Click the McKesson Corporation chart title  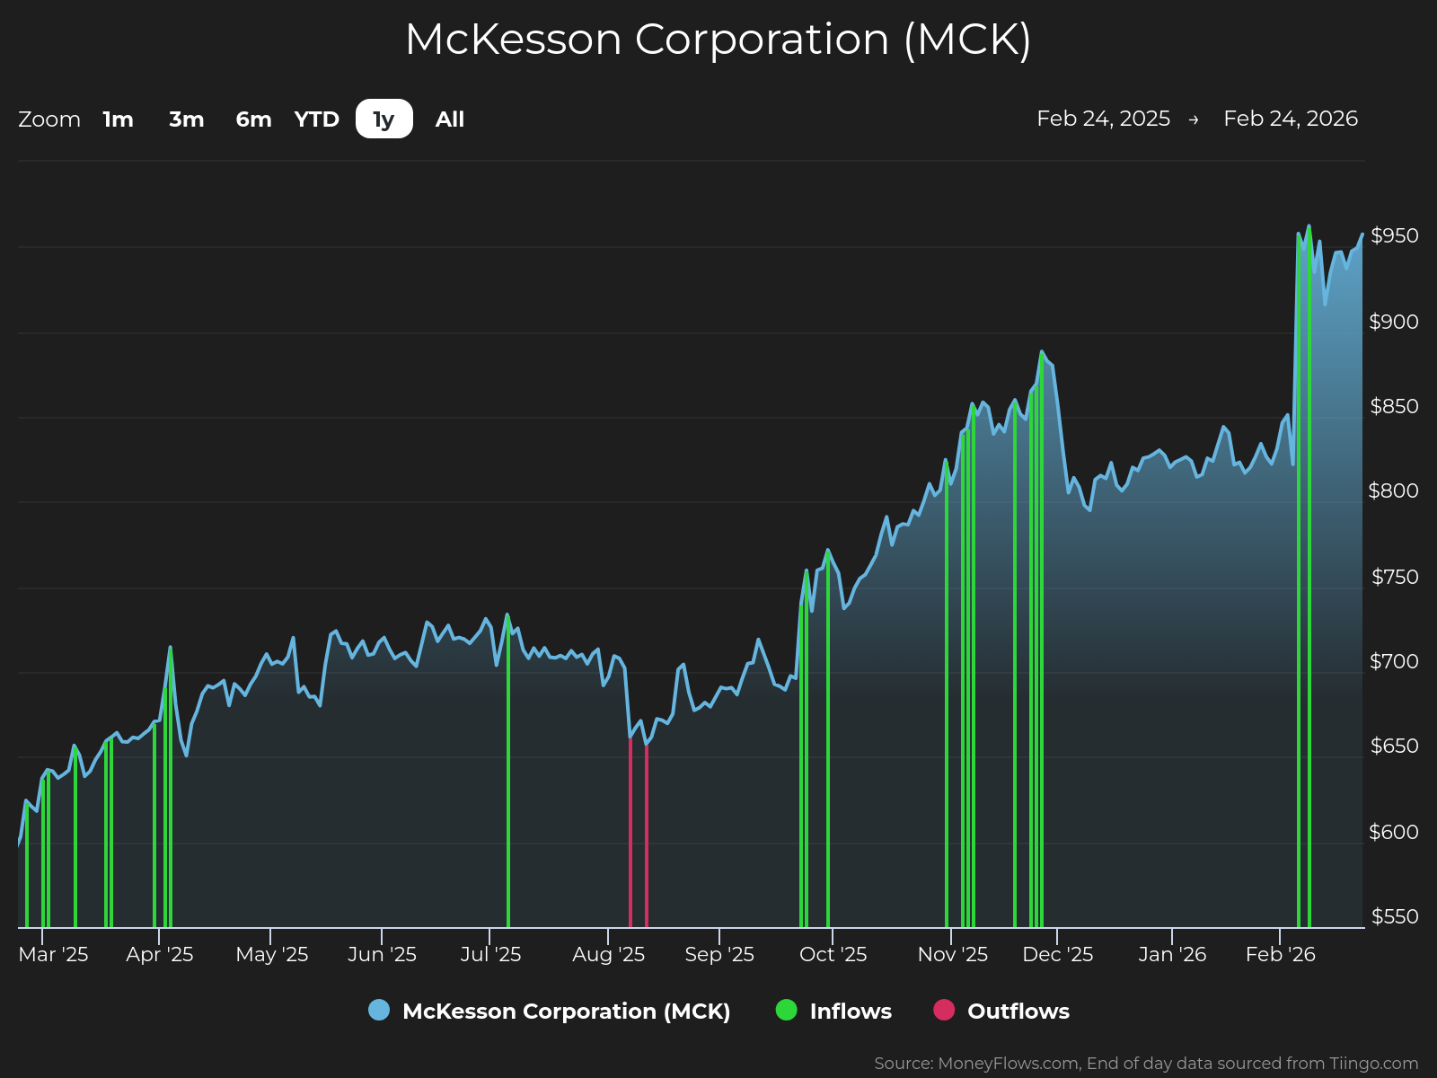(x=718, y=40)
